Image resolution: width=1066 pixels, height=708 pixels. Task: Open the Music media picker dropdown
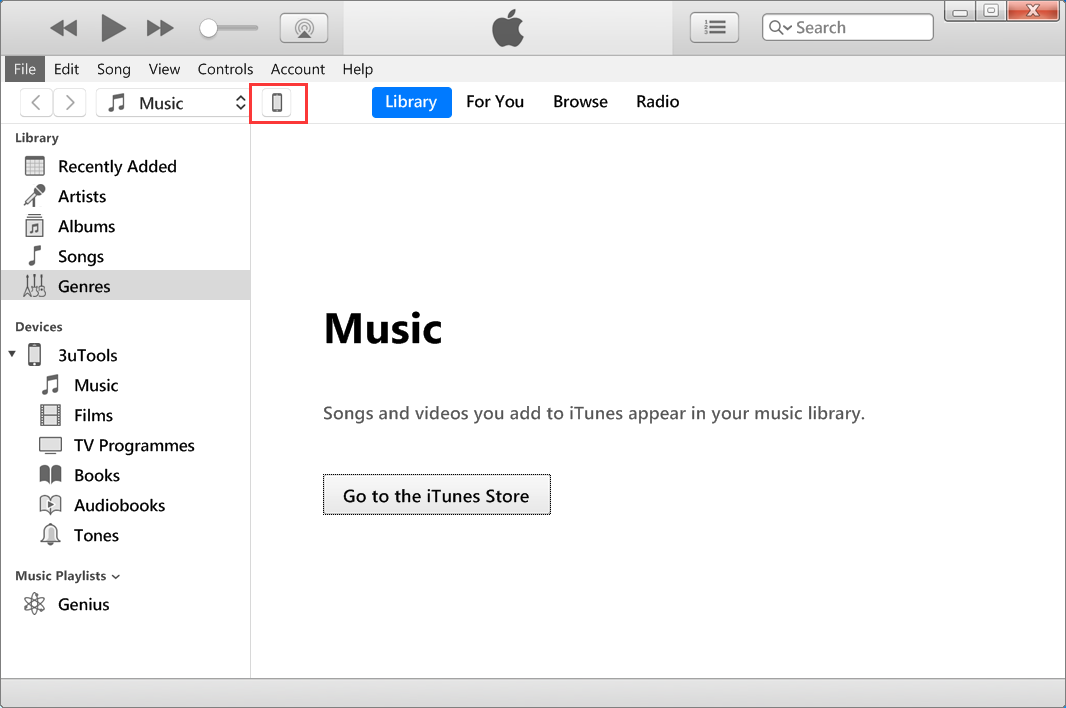[173, 103]
